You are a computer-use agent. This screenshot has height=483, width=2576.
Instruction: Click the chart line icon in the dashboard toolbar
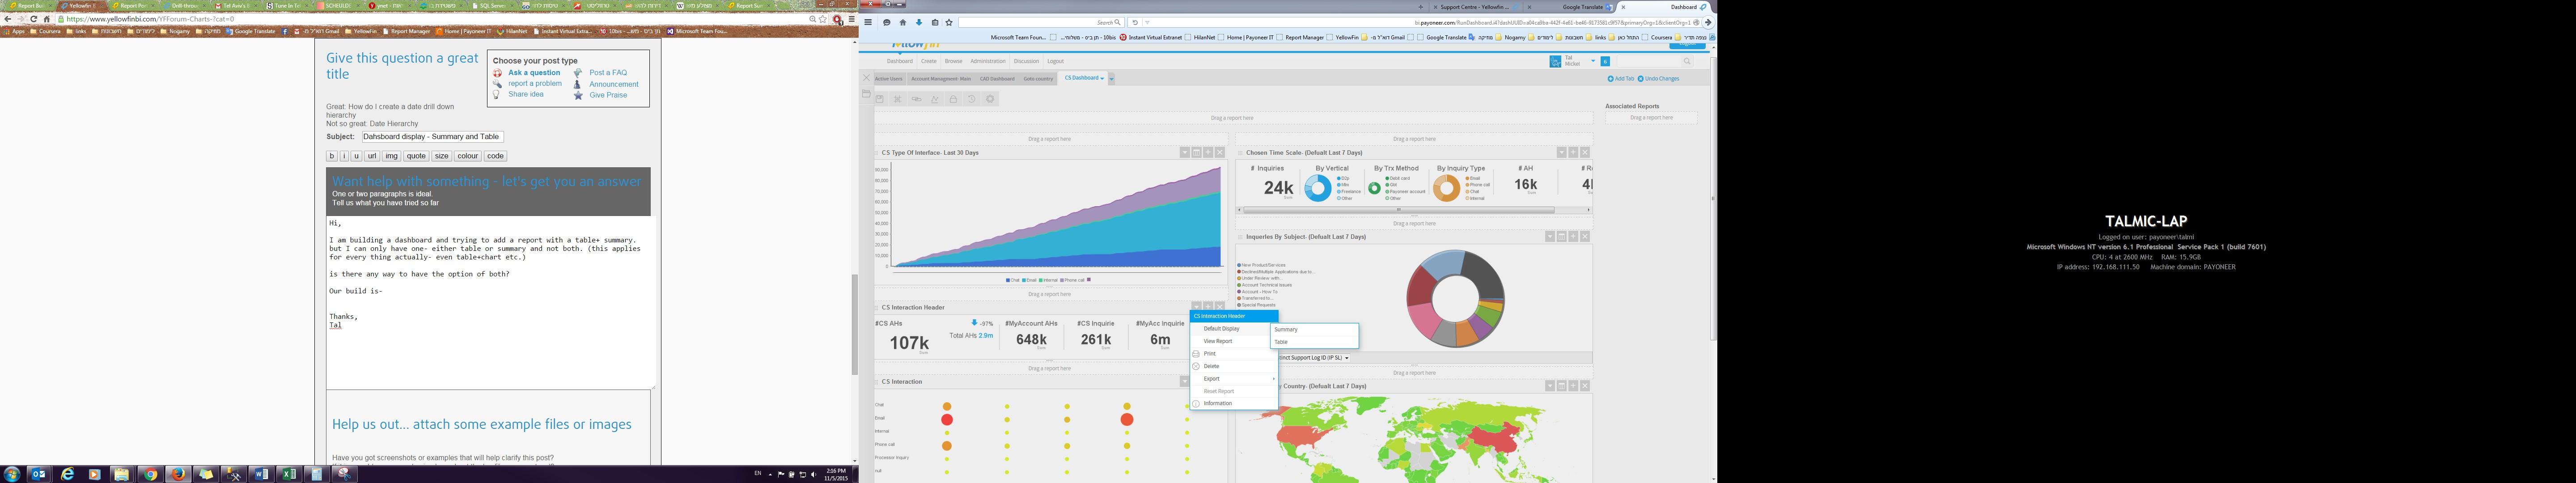(935, 99)
